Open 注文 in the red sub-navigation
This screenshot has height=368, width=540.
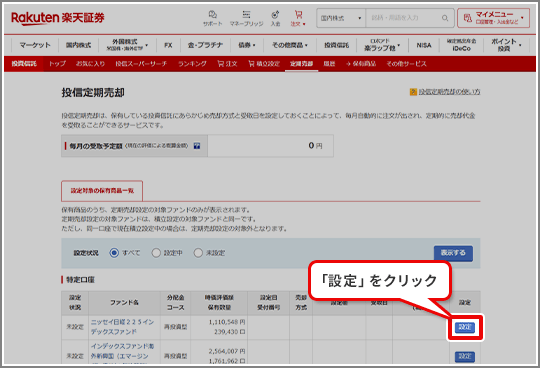click(227, 64)
